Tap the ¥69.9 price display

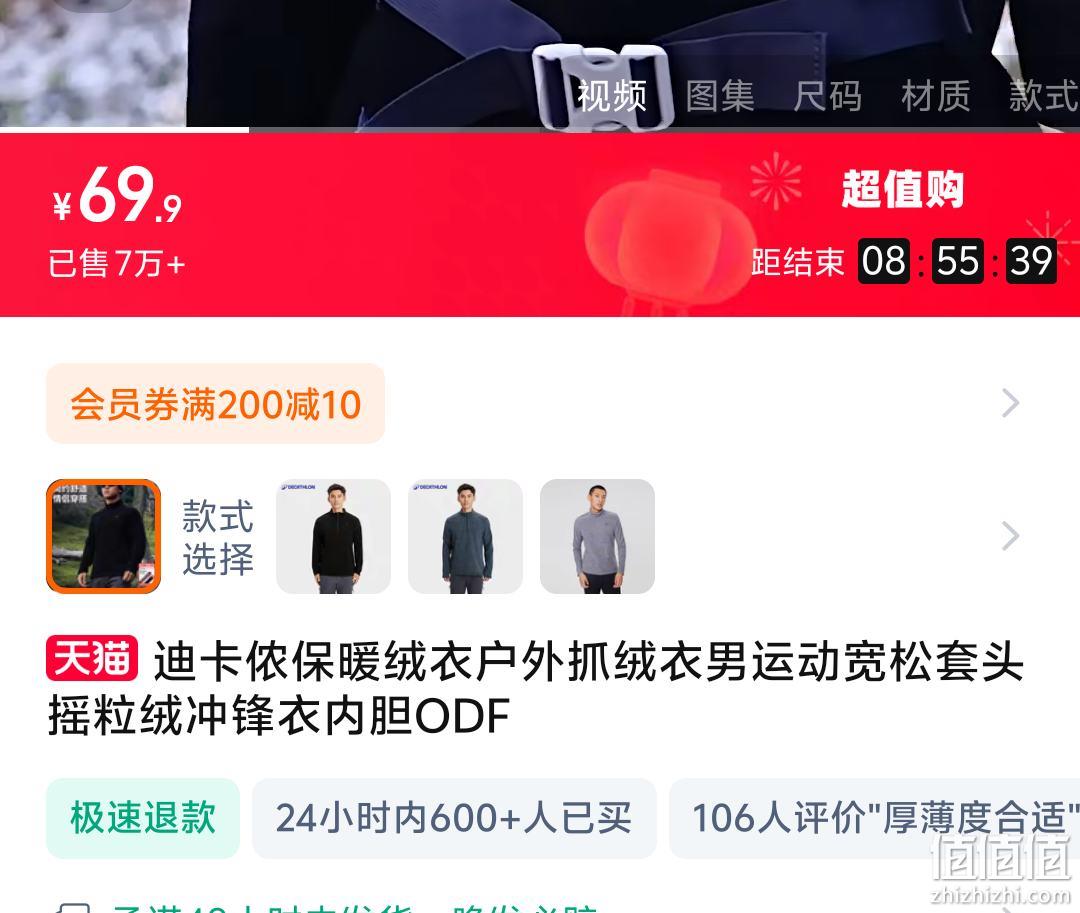pyautogui.click(x=117, y=196)
